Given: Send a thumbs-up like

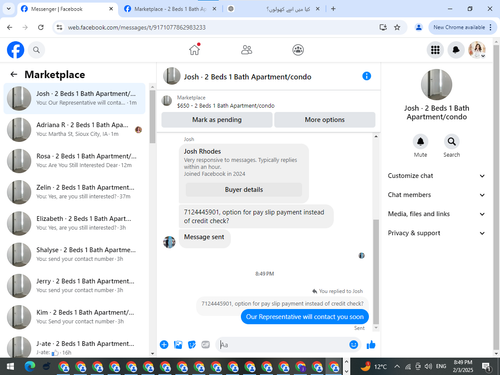Looking at the screenshot, I should (371, 345).
